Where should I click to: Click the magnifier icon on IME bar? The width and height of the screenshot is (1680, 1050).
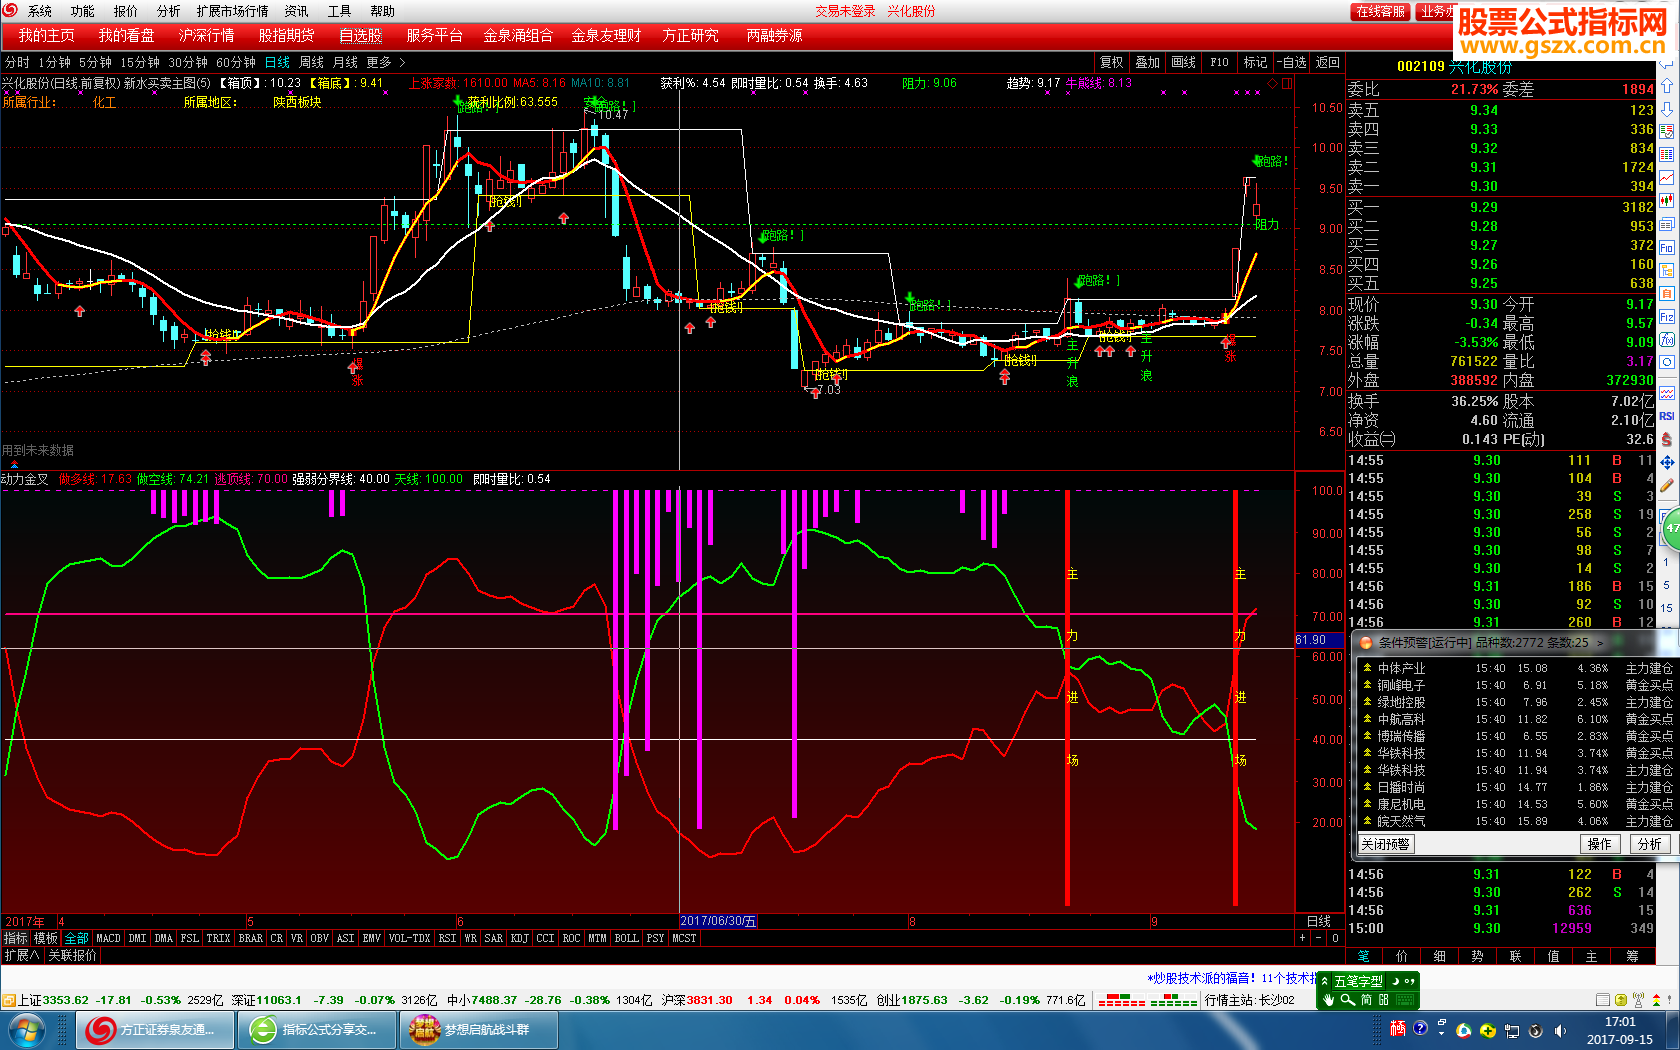point(1347,999)
